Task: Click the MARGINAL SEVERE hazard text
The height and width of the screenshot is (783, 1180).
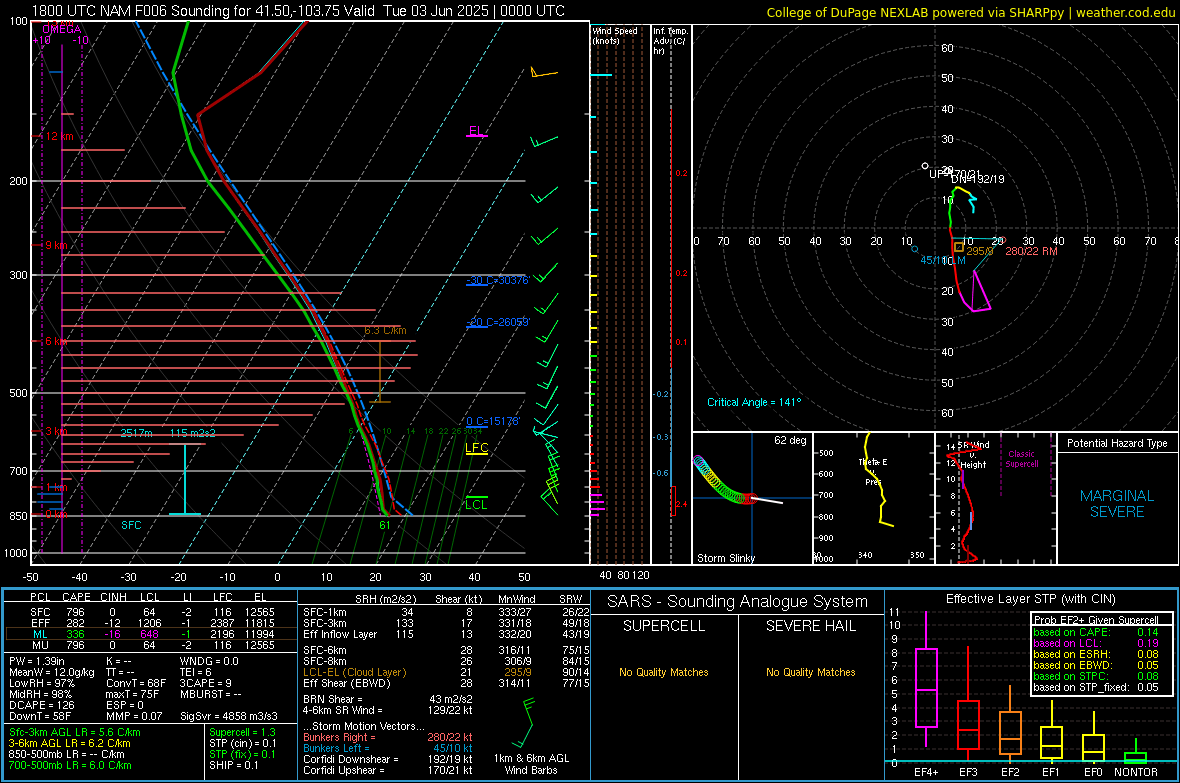Action: click(1117, 504)
